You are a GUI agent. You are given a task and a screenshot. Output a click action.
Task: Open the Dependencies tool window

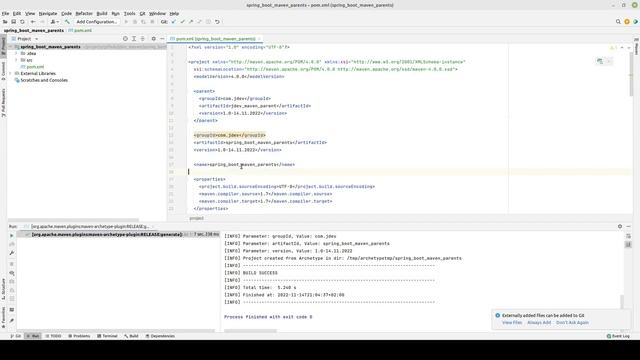coord(160,336)
